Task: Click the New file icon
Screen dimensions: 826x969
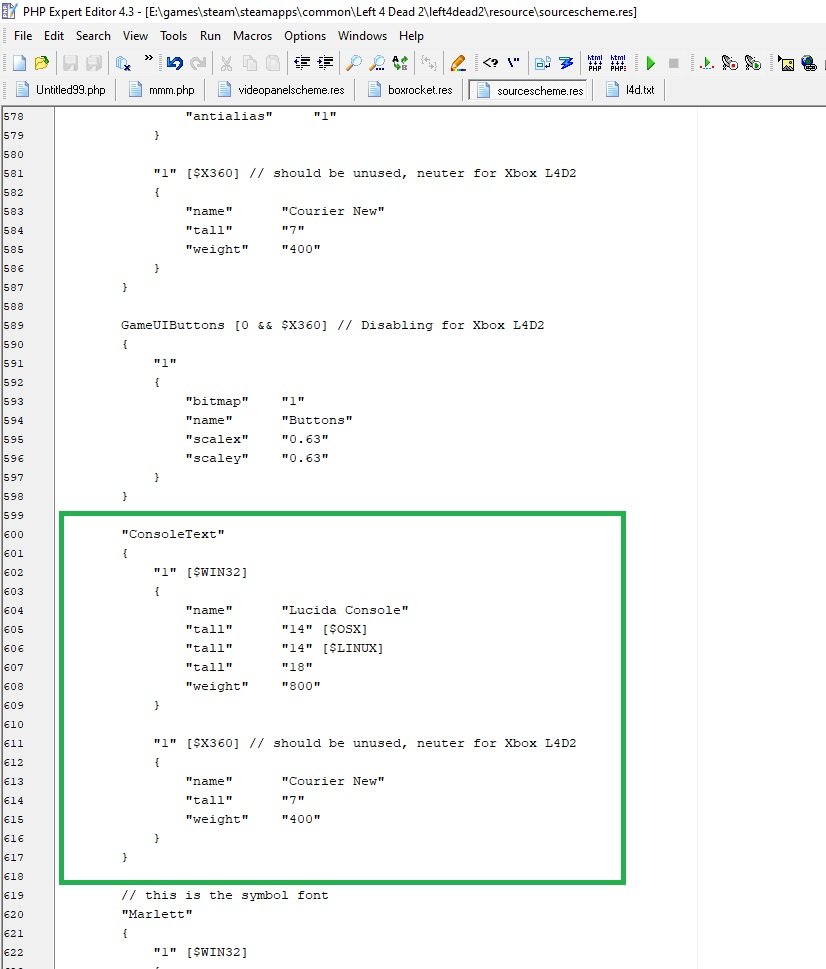Action: (19, 63)
